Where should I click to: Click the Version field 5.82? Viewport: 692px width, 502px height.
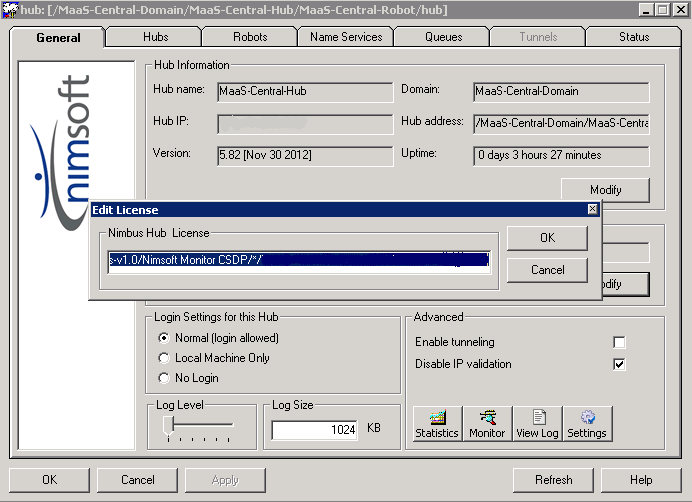(305, 156)
